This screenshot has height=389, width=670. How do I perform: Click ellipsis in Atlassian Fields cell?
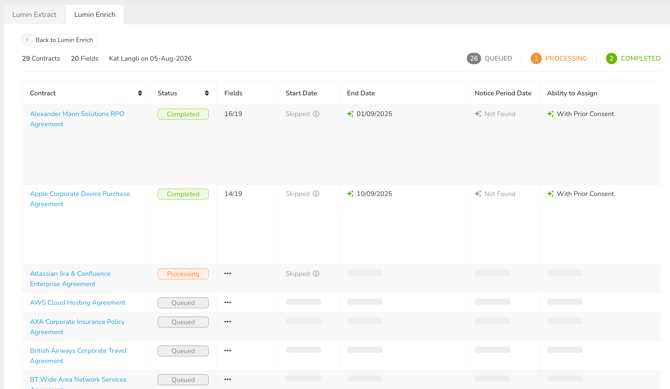[228, 274]
